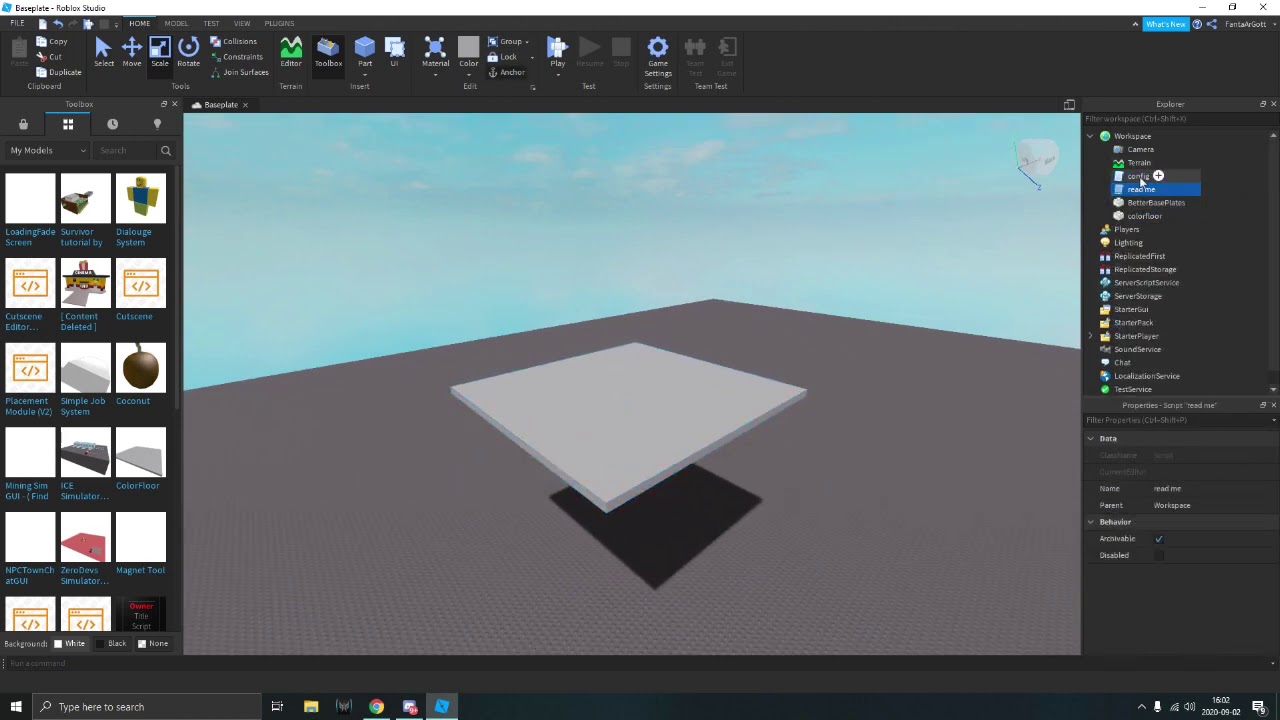This screenshot has width=1280, height=720.
Task: Select Black toolbox background
Action: tap(111, 643)
